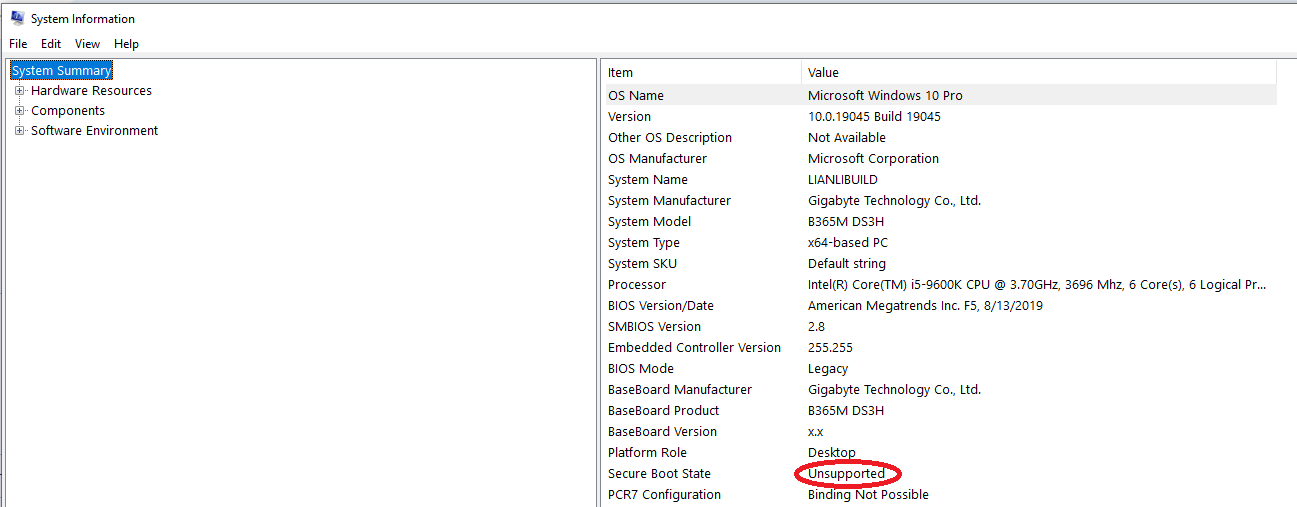Open the View menu
1297x507 pixels.
coord(88,44)
